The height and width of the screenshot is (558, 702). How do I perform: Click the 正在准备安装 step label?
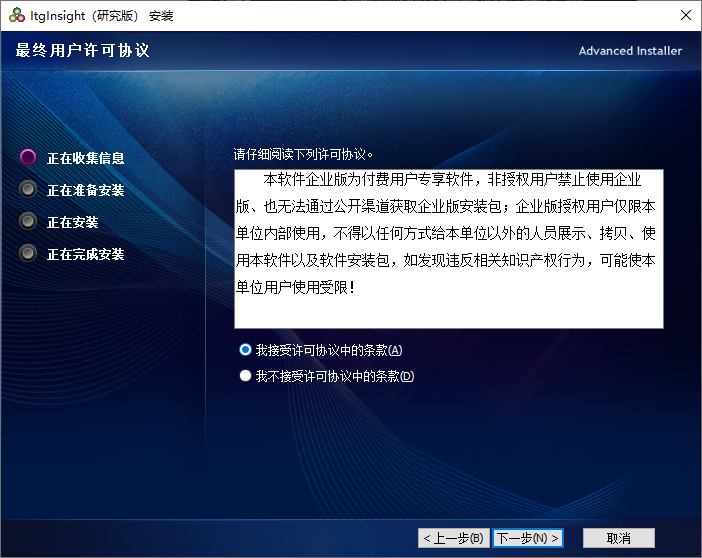pyautogui.click(x=86, y=190)
